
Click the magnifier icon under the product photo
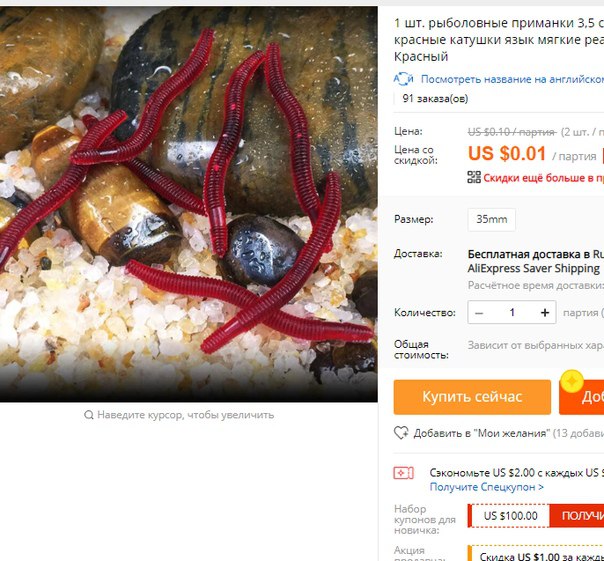pyautogui.click(x=89, y=415)
